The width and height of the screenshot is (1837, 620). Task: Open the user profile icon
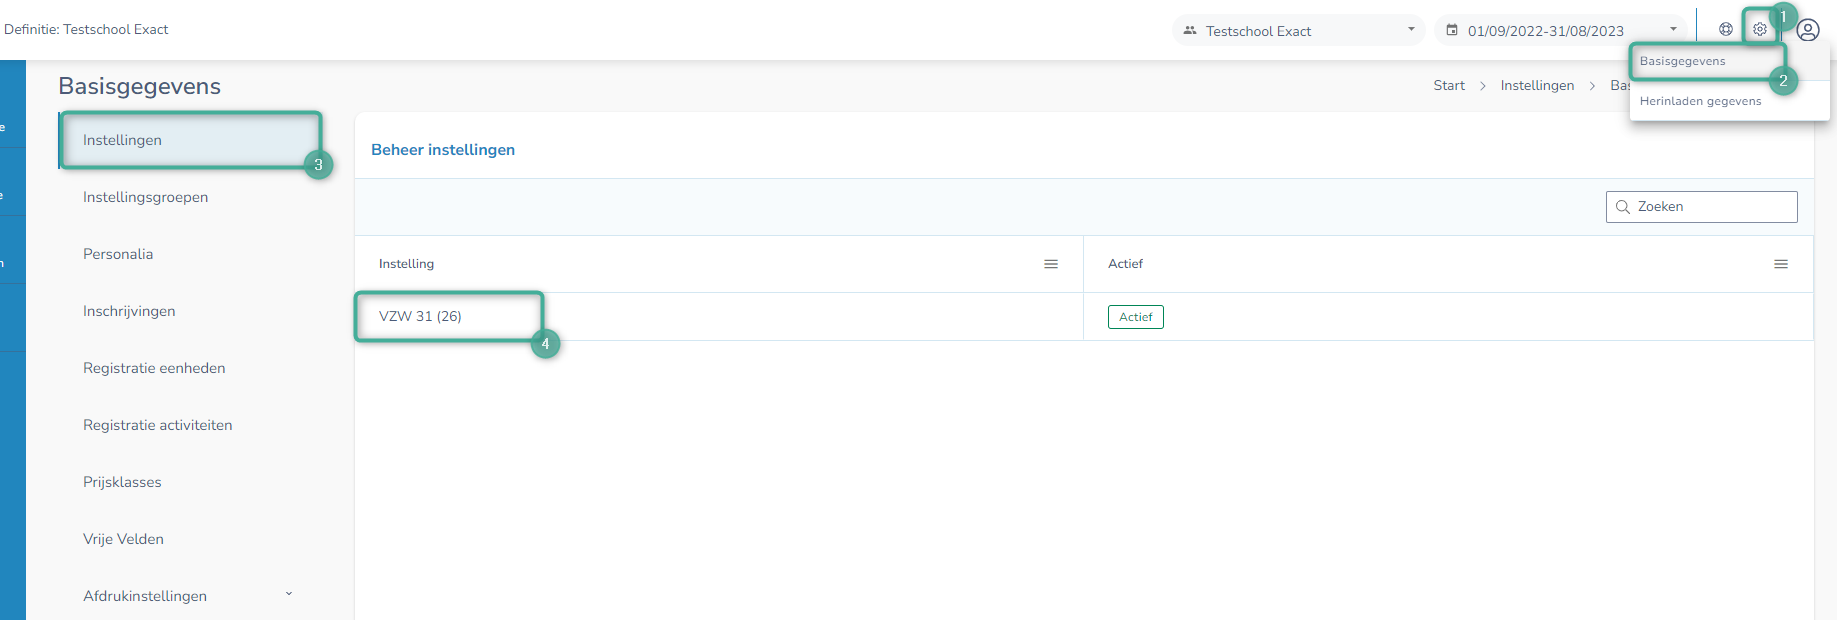pos(1807,30)
